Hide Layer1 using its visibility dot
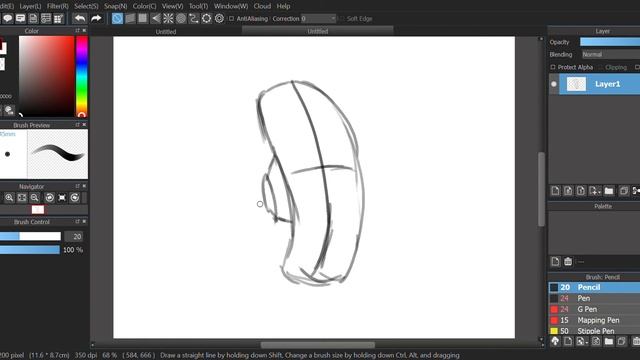 [554, 84]
